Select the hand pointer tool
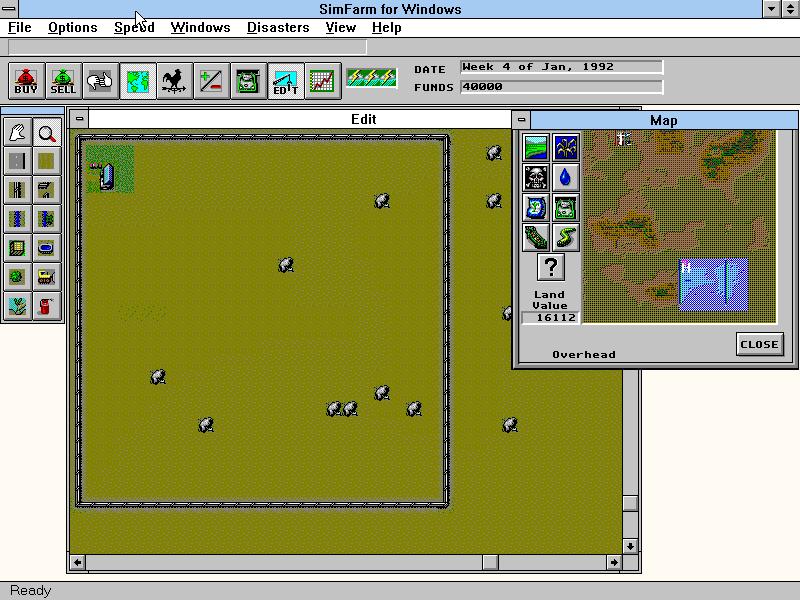Image resolution: width=800 pixels, height=600 pixels. [18, 133]
